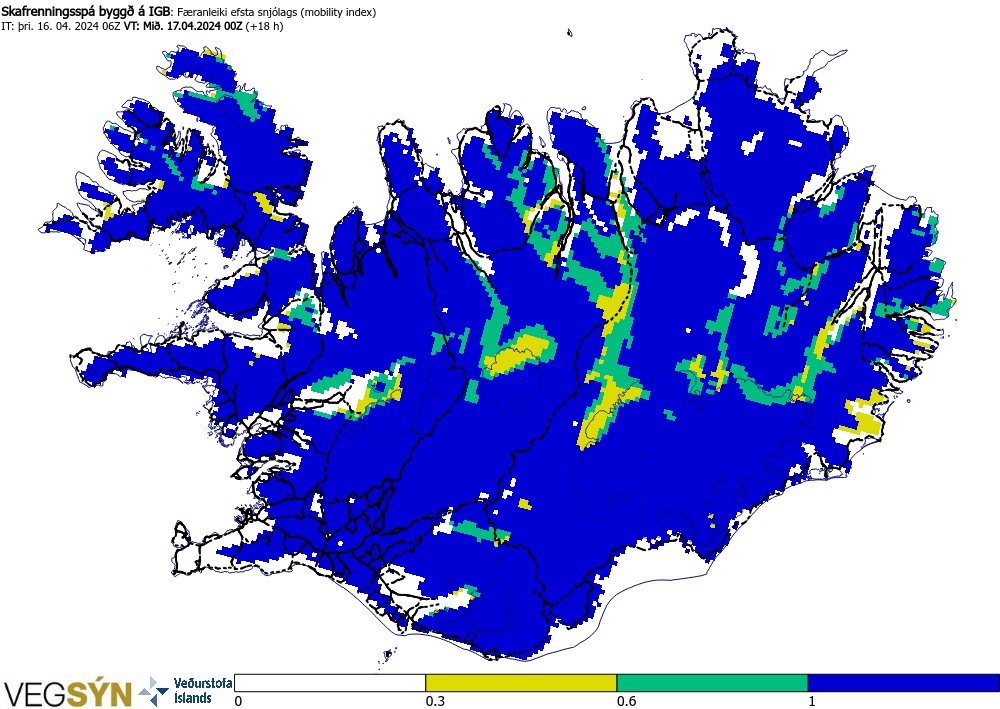Select the blue legend swatch above 1
Image resolution: width=1000 pixels, height=709 pixels.
pyautogui.click(x=904, y=683)
